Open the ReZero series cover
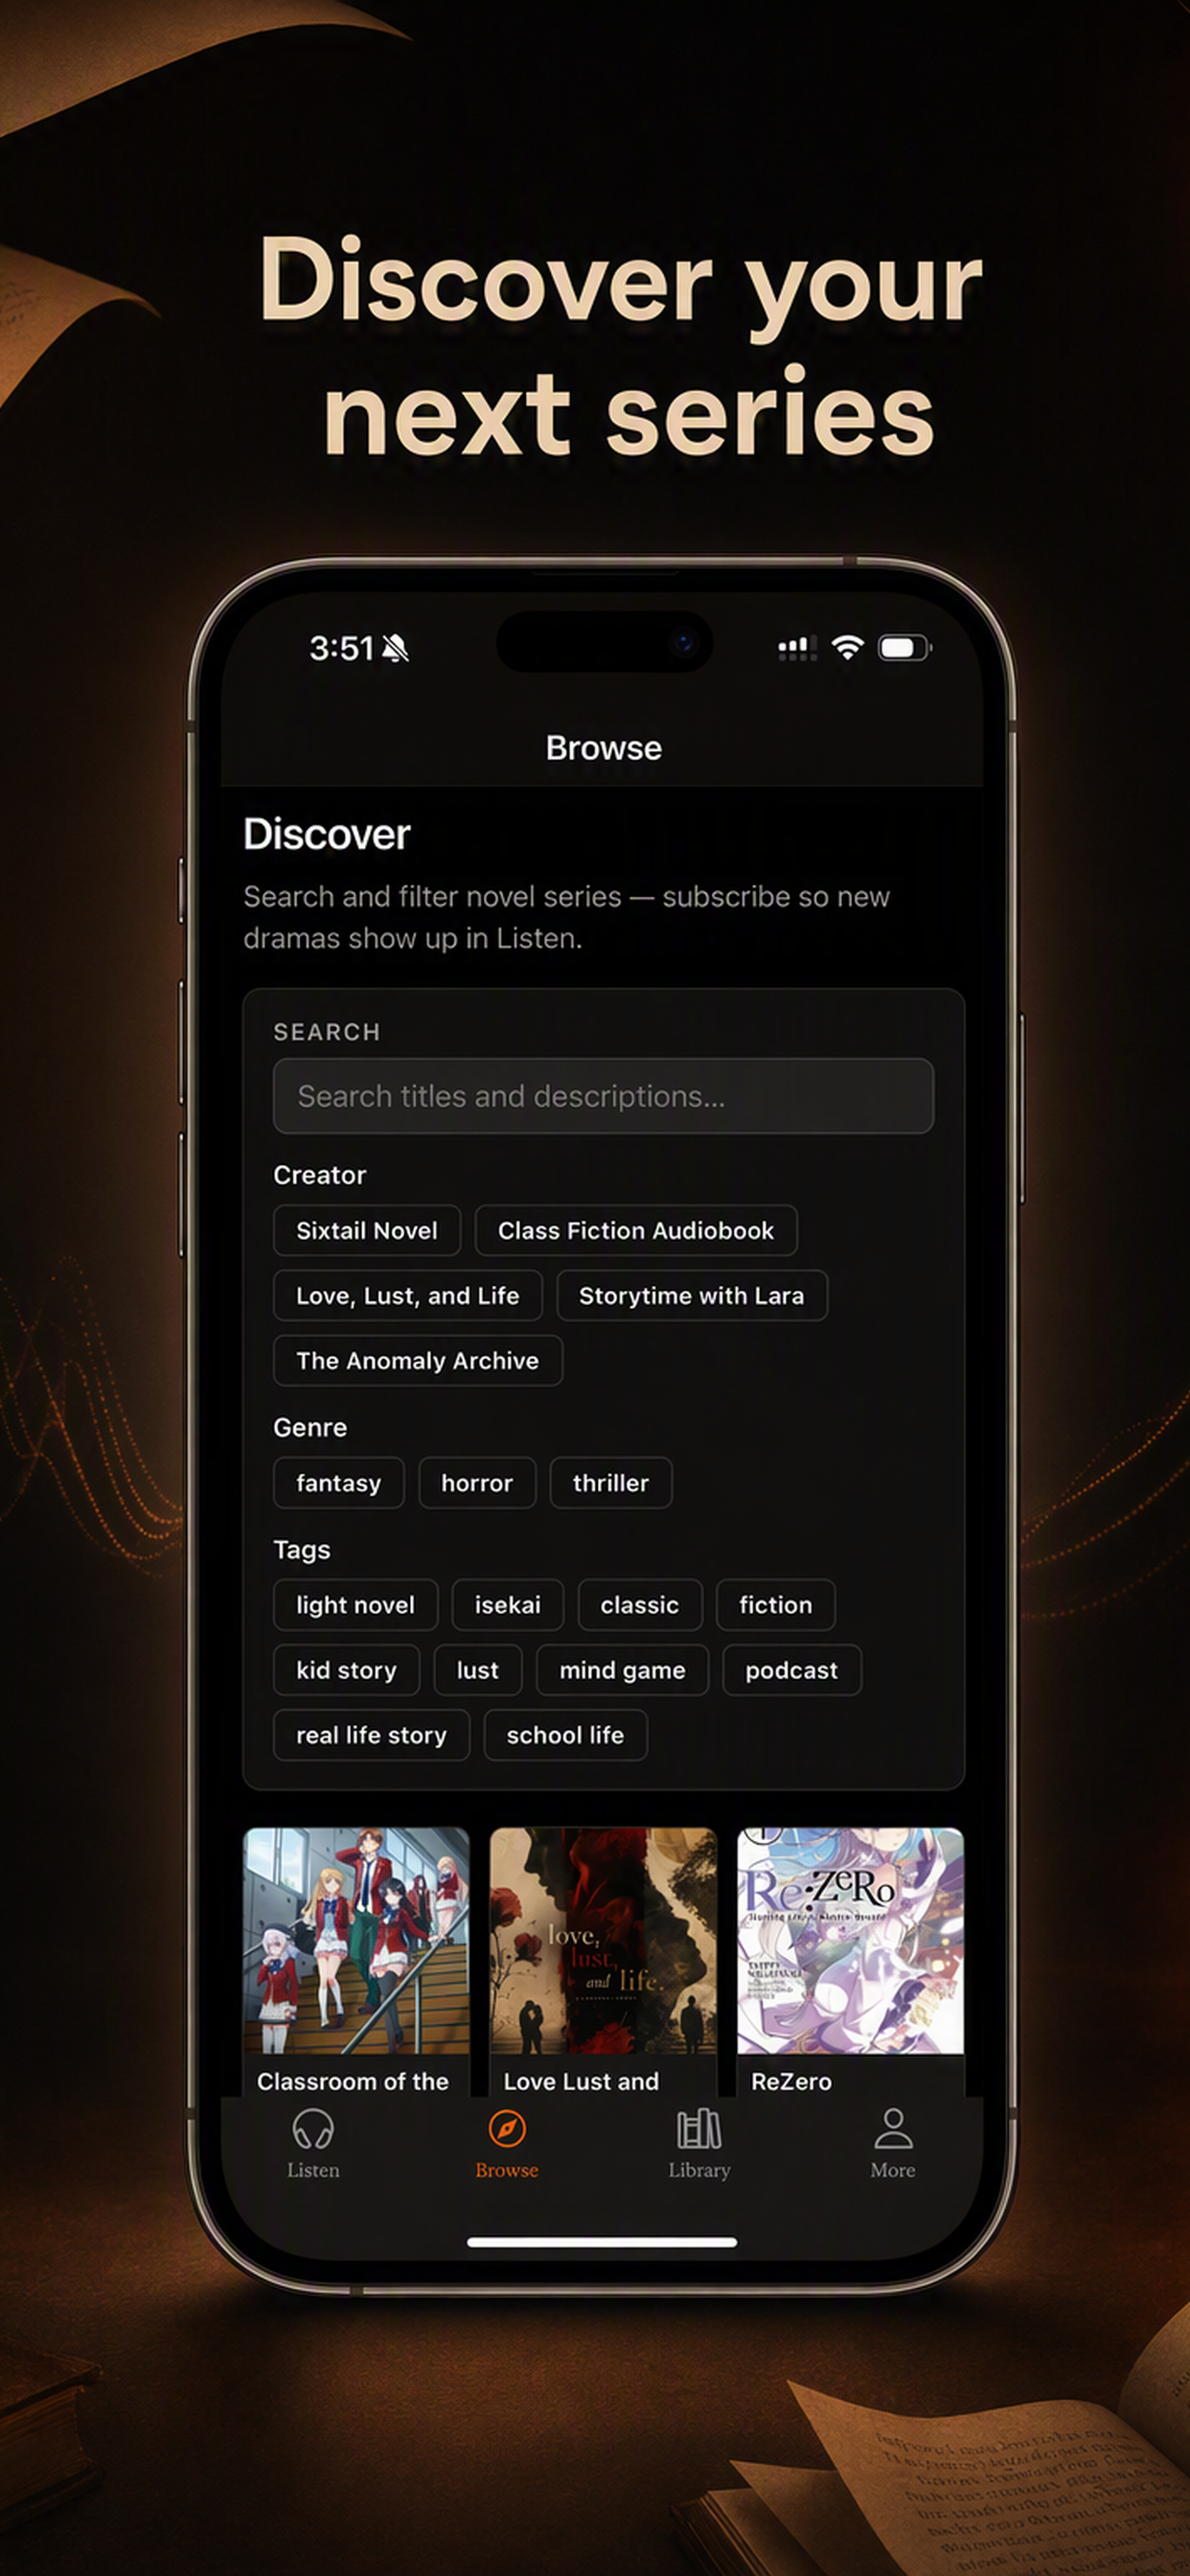Screen dimensions: 1190x2576 (850, 1940)
